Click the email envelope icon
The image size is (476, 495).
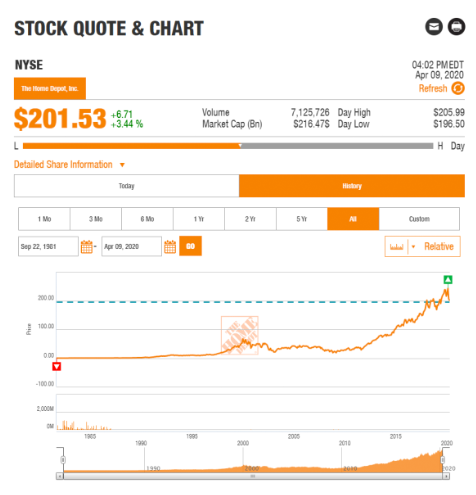(434, 27)
